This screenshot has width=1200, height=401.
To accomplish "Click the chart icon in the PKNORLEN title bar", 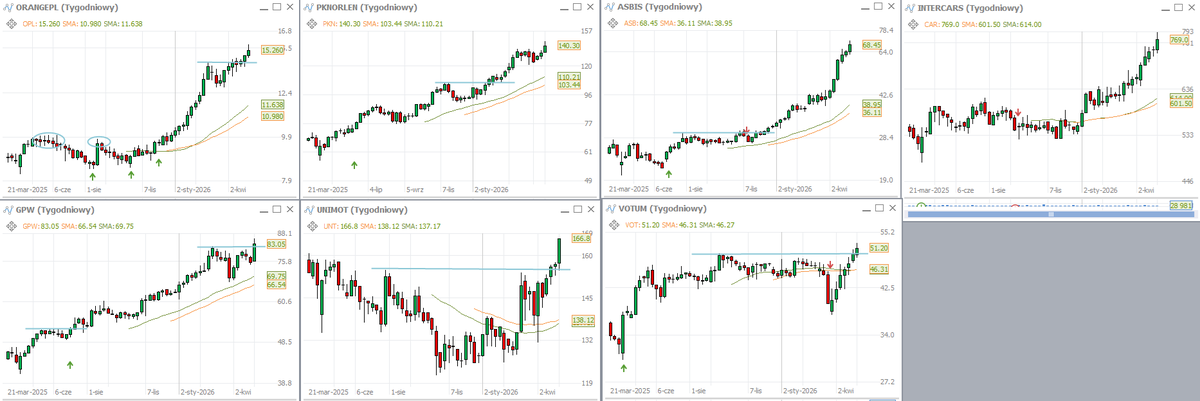I will click(309, 7).
